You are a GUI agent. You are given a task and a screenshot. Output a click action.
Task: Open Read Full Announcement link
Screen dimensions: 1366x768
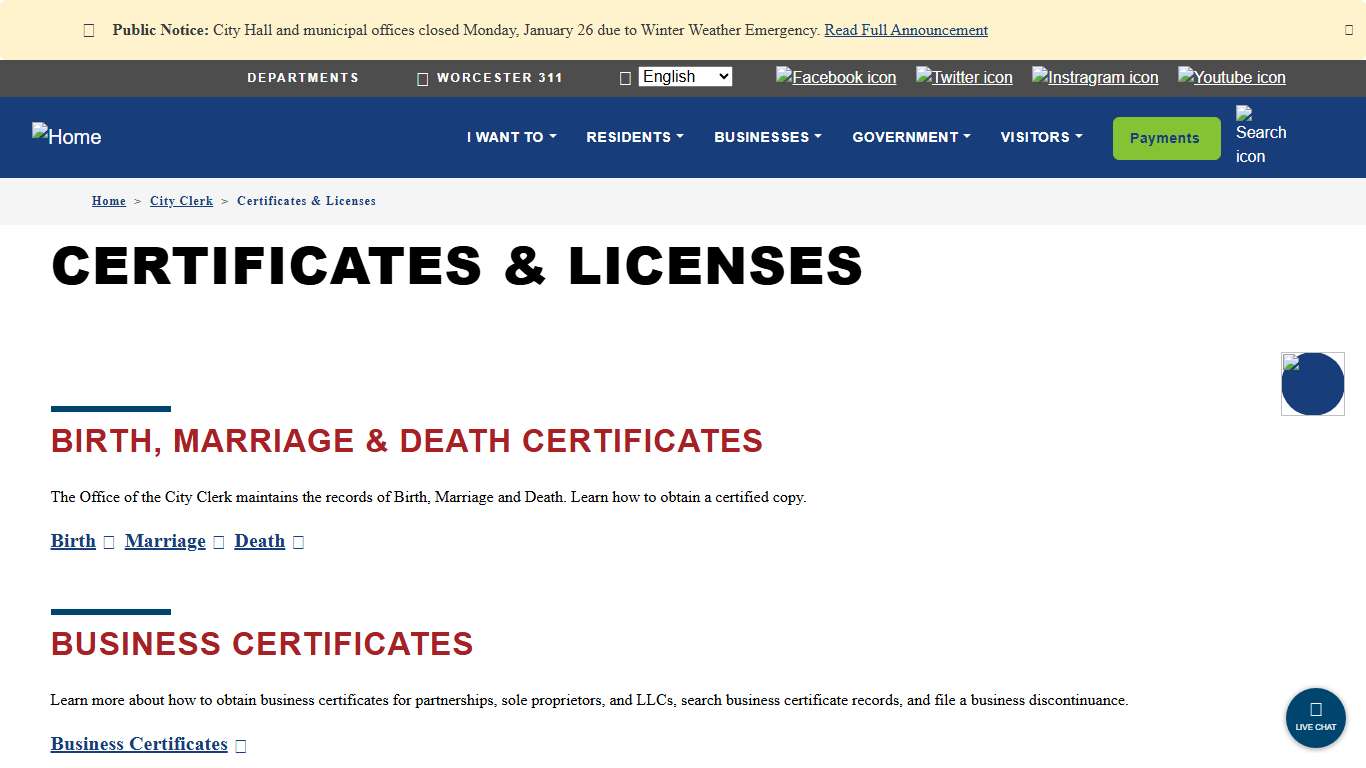coord(905,30)
